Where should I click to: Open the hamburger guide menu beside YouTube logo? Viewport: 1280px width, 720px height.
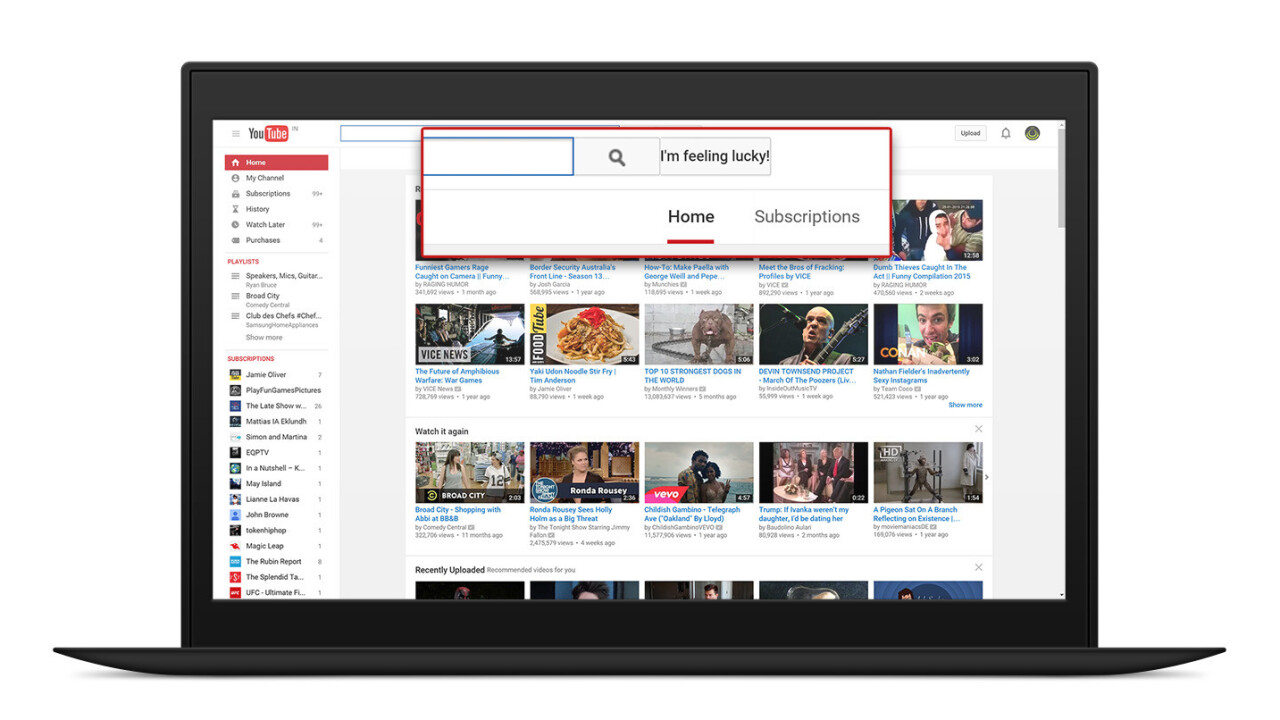click(x=236, y=134)
